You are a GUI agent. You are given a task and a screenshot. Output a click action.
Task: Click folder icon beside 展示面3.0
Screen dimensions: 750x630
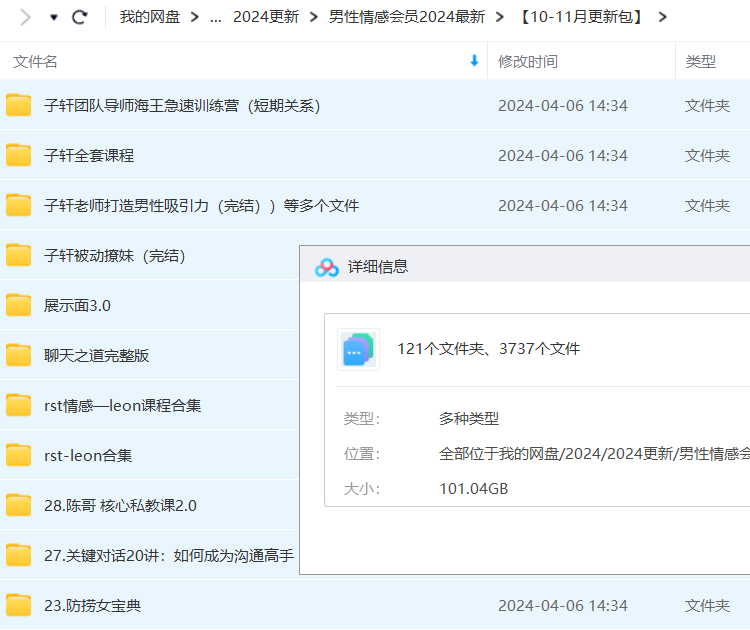point(19,305)
